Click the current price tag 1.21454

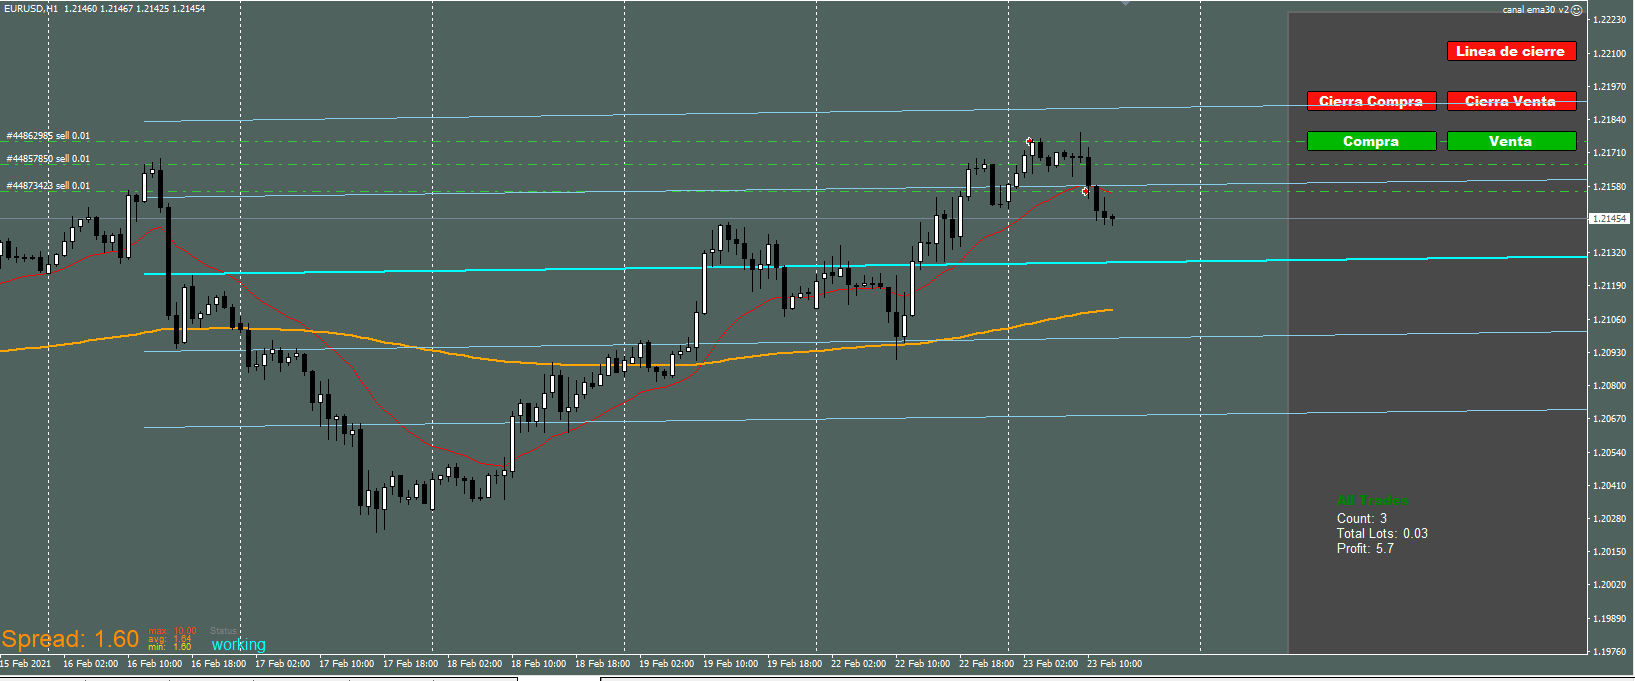pyautogui.click(x=1610, y=218)
